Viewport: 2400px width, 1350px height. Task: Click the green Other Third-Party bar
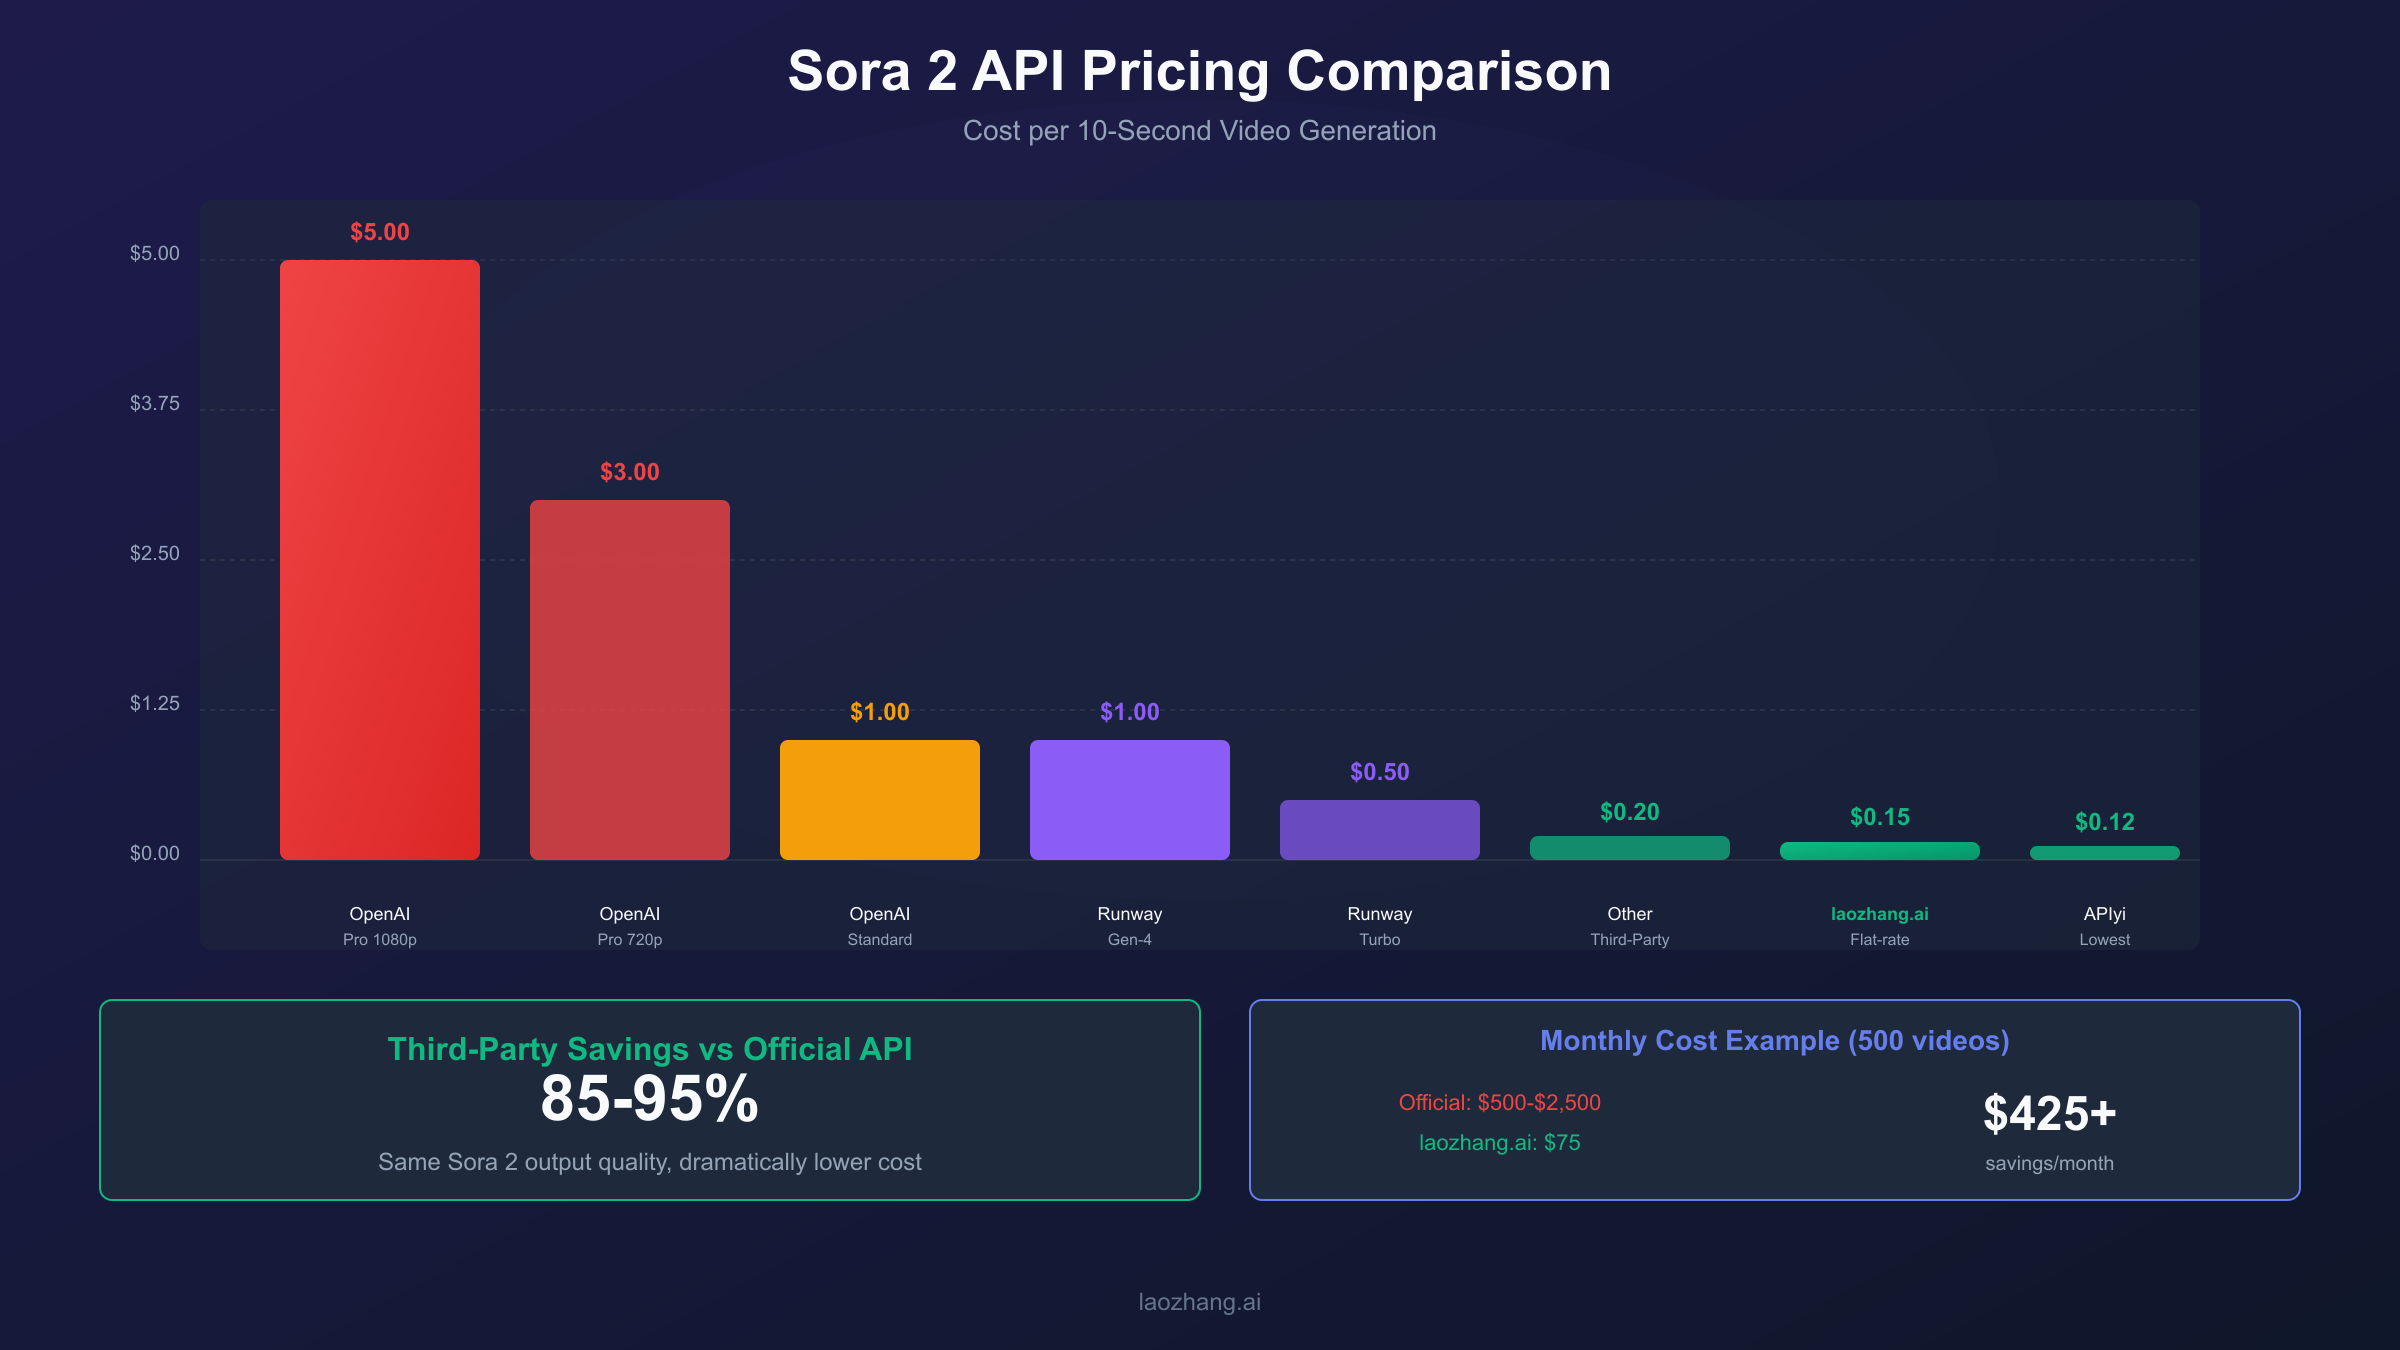pyautogui.click(x=1630, y=848)
